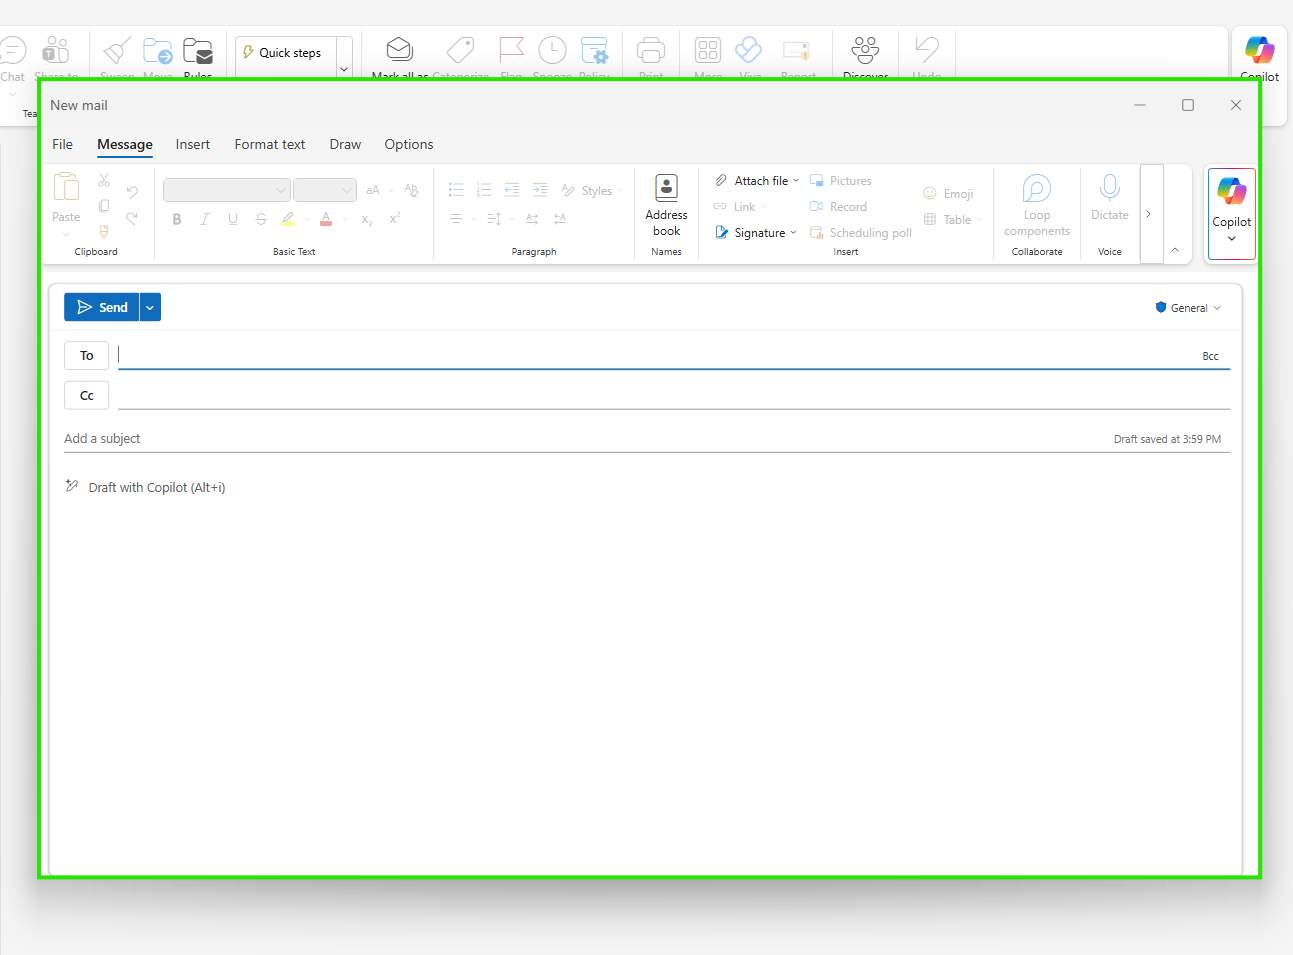Click the Cut scissors icon
Screen dimensions: 1293x955
coord(104,181)
